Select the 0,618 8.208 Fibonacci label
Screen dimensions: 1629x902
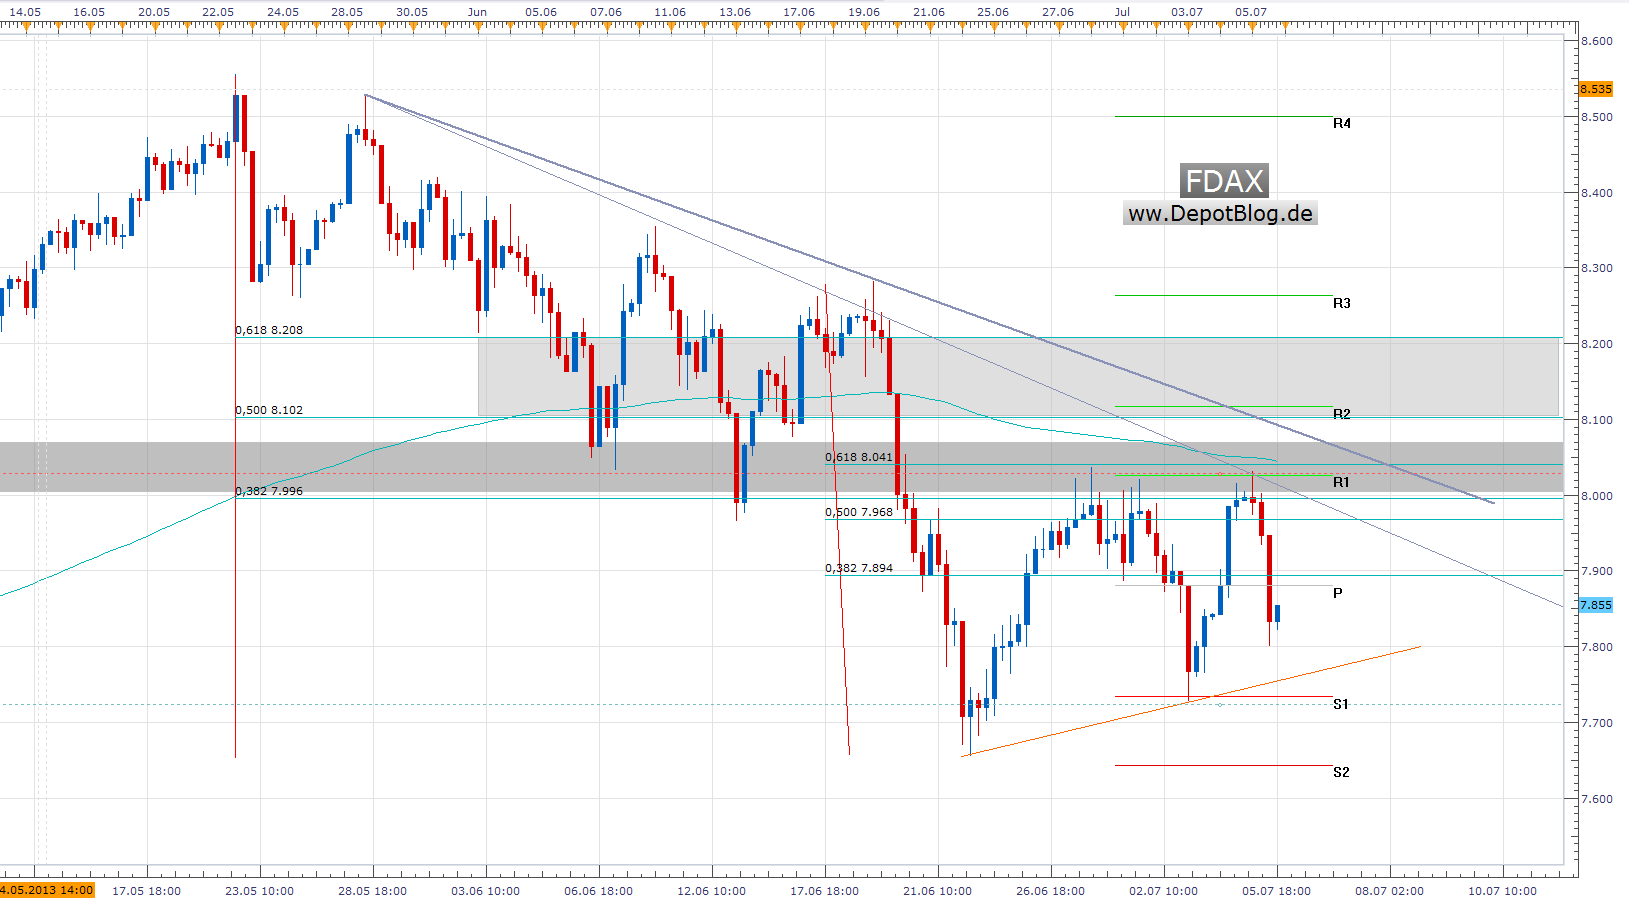(x=269, y=330)
